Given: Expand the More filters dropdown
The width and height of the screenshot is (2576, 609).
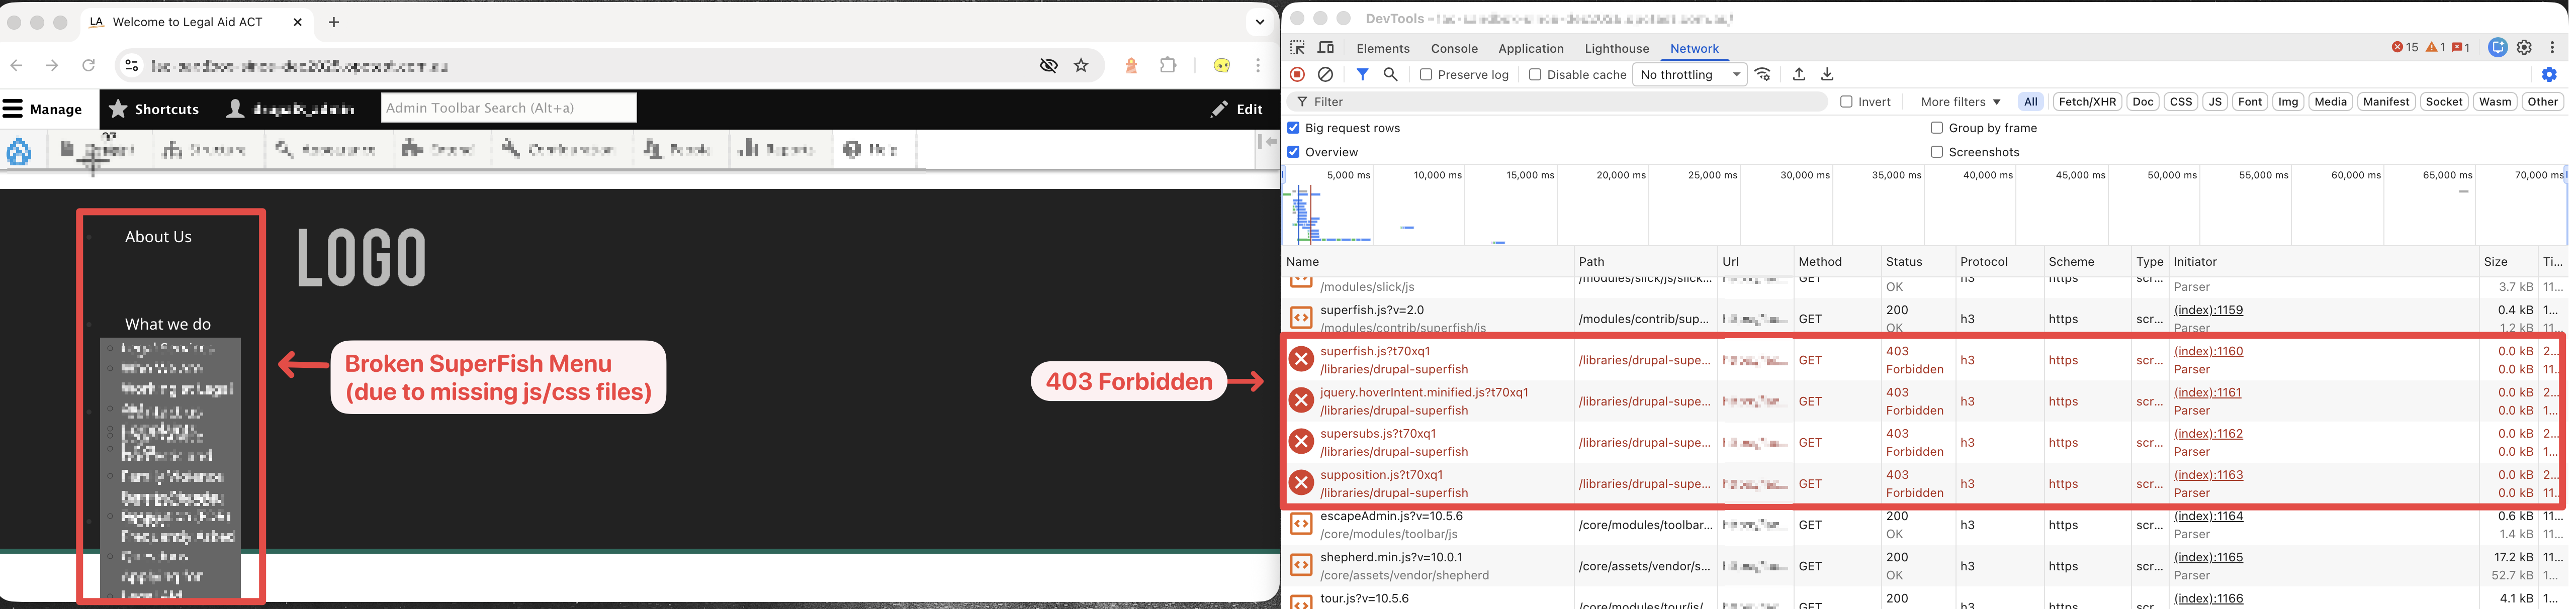Looking at the screenshot, I should 1960,101.
